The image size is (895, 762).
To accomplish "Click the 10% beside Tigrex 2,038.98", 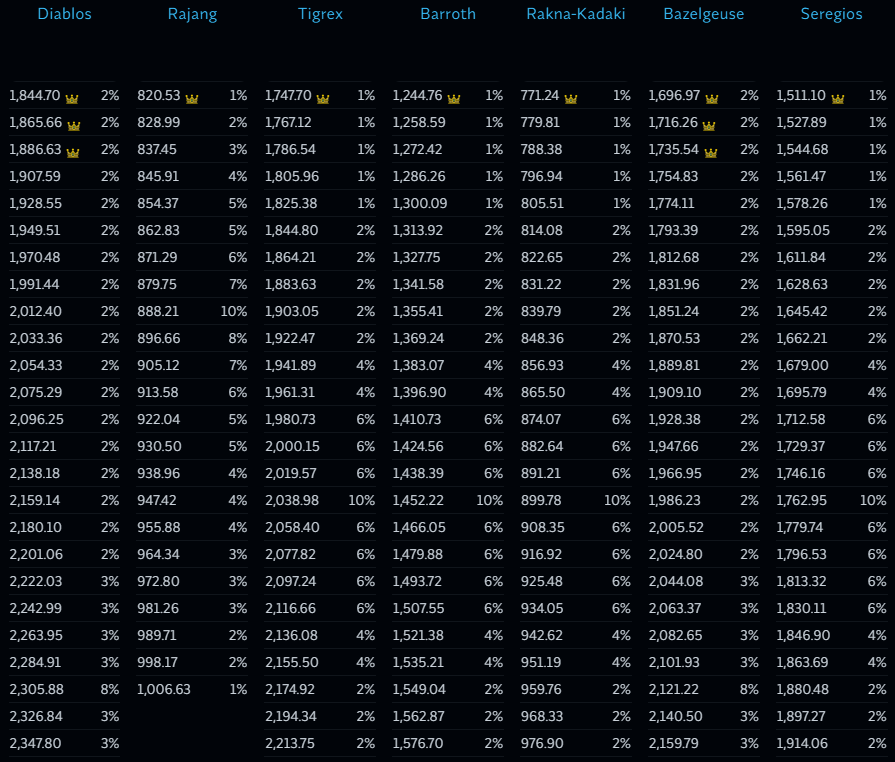I will pos(362,501).
